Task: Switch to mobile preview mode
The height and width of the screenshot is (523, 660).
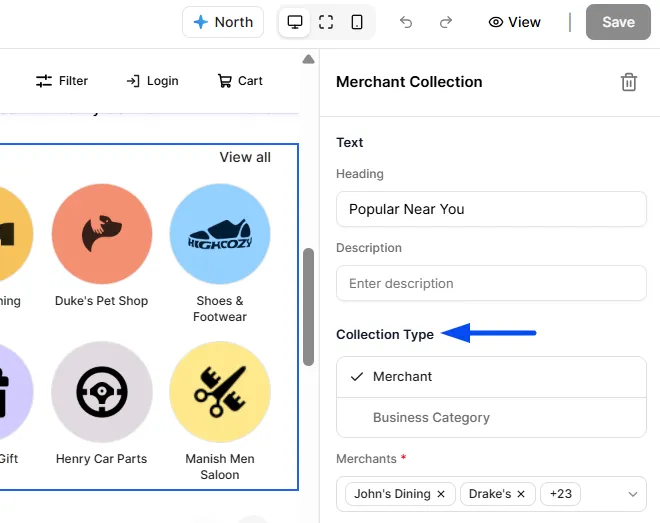Action: [357, 22]
